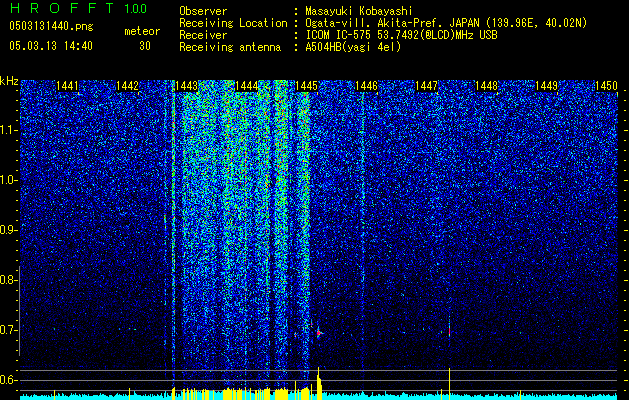Click the 0.8 kHz frequency axis label
This screenshot has height=400, width=629.
(x=8, y=280)
